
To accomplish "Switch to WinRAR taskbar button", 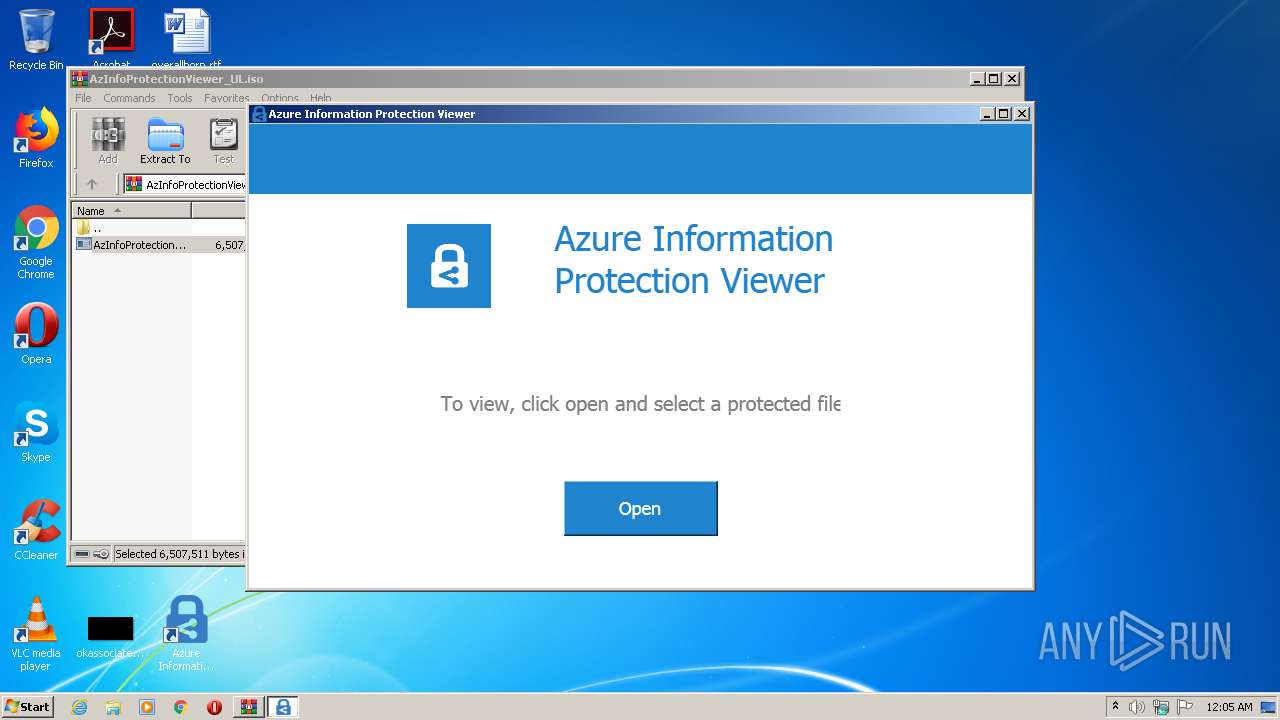I will (x=249, y=707).
